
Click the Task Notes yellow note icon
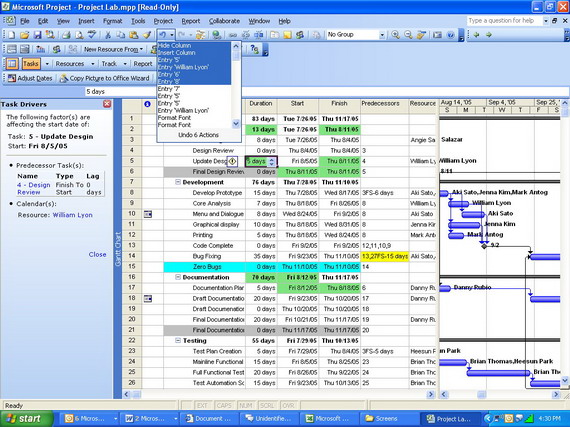pos(287,35)
